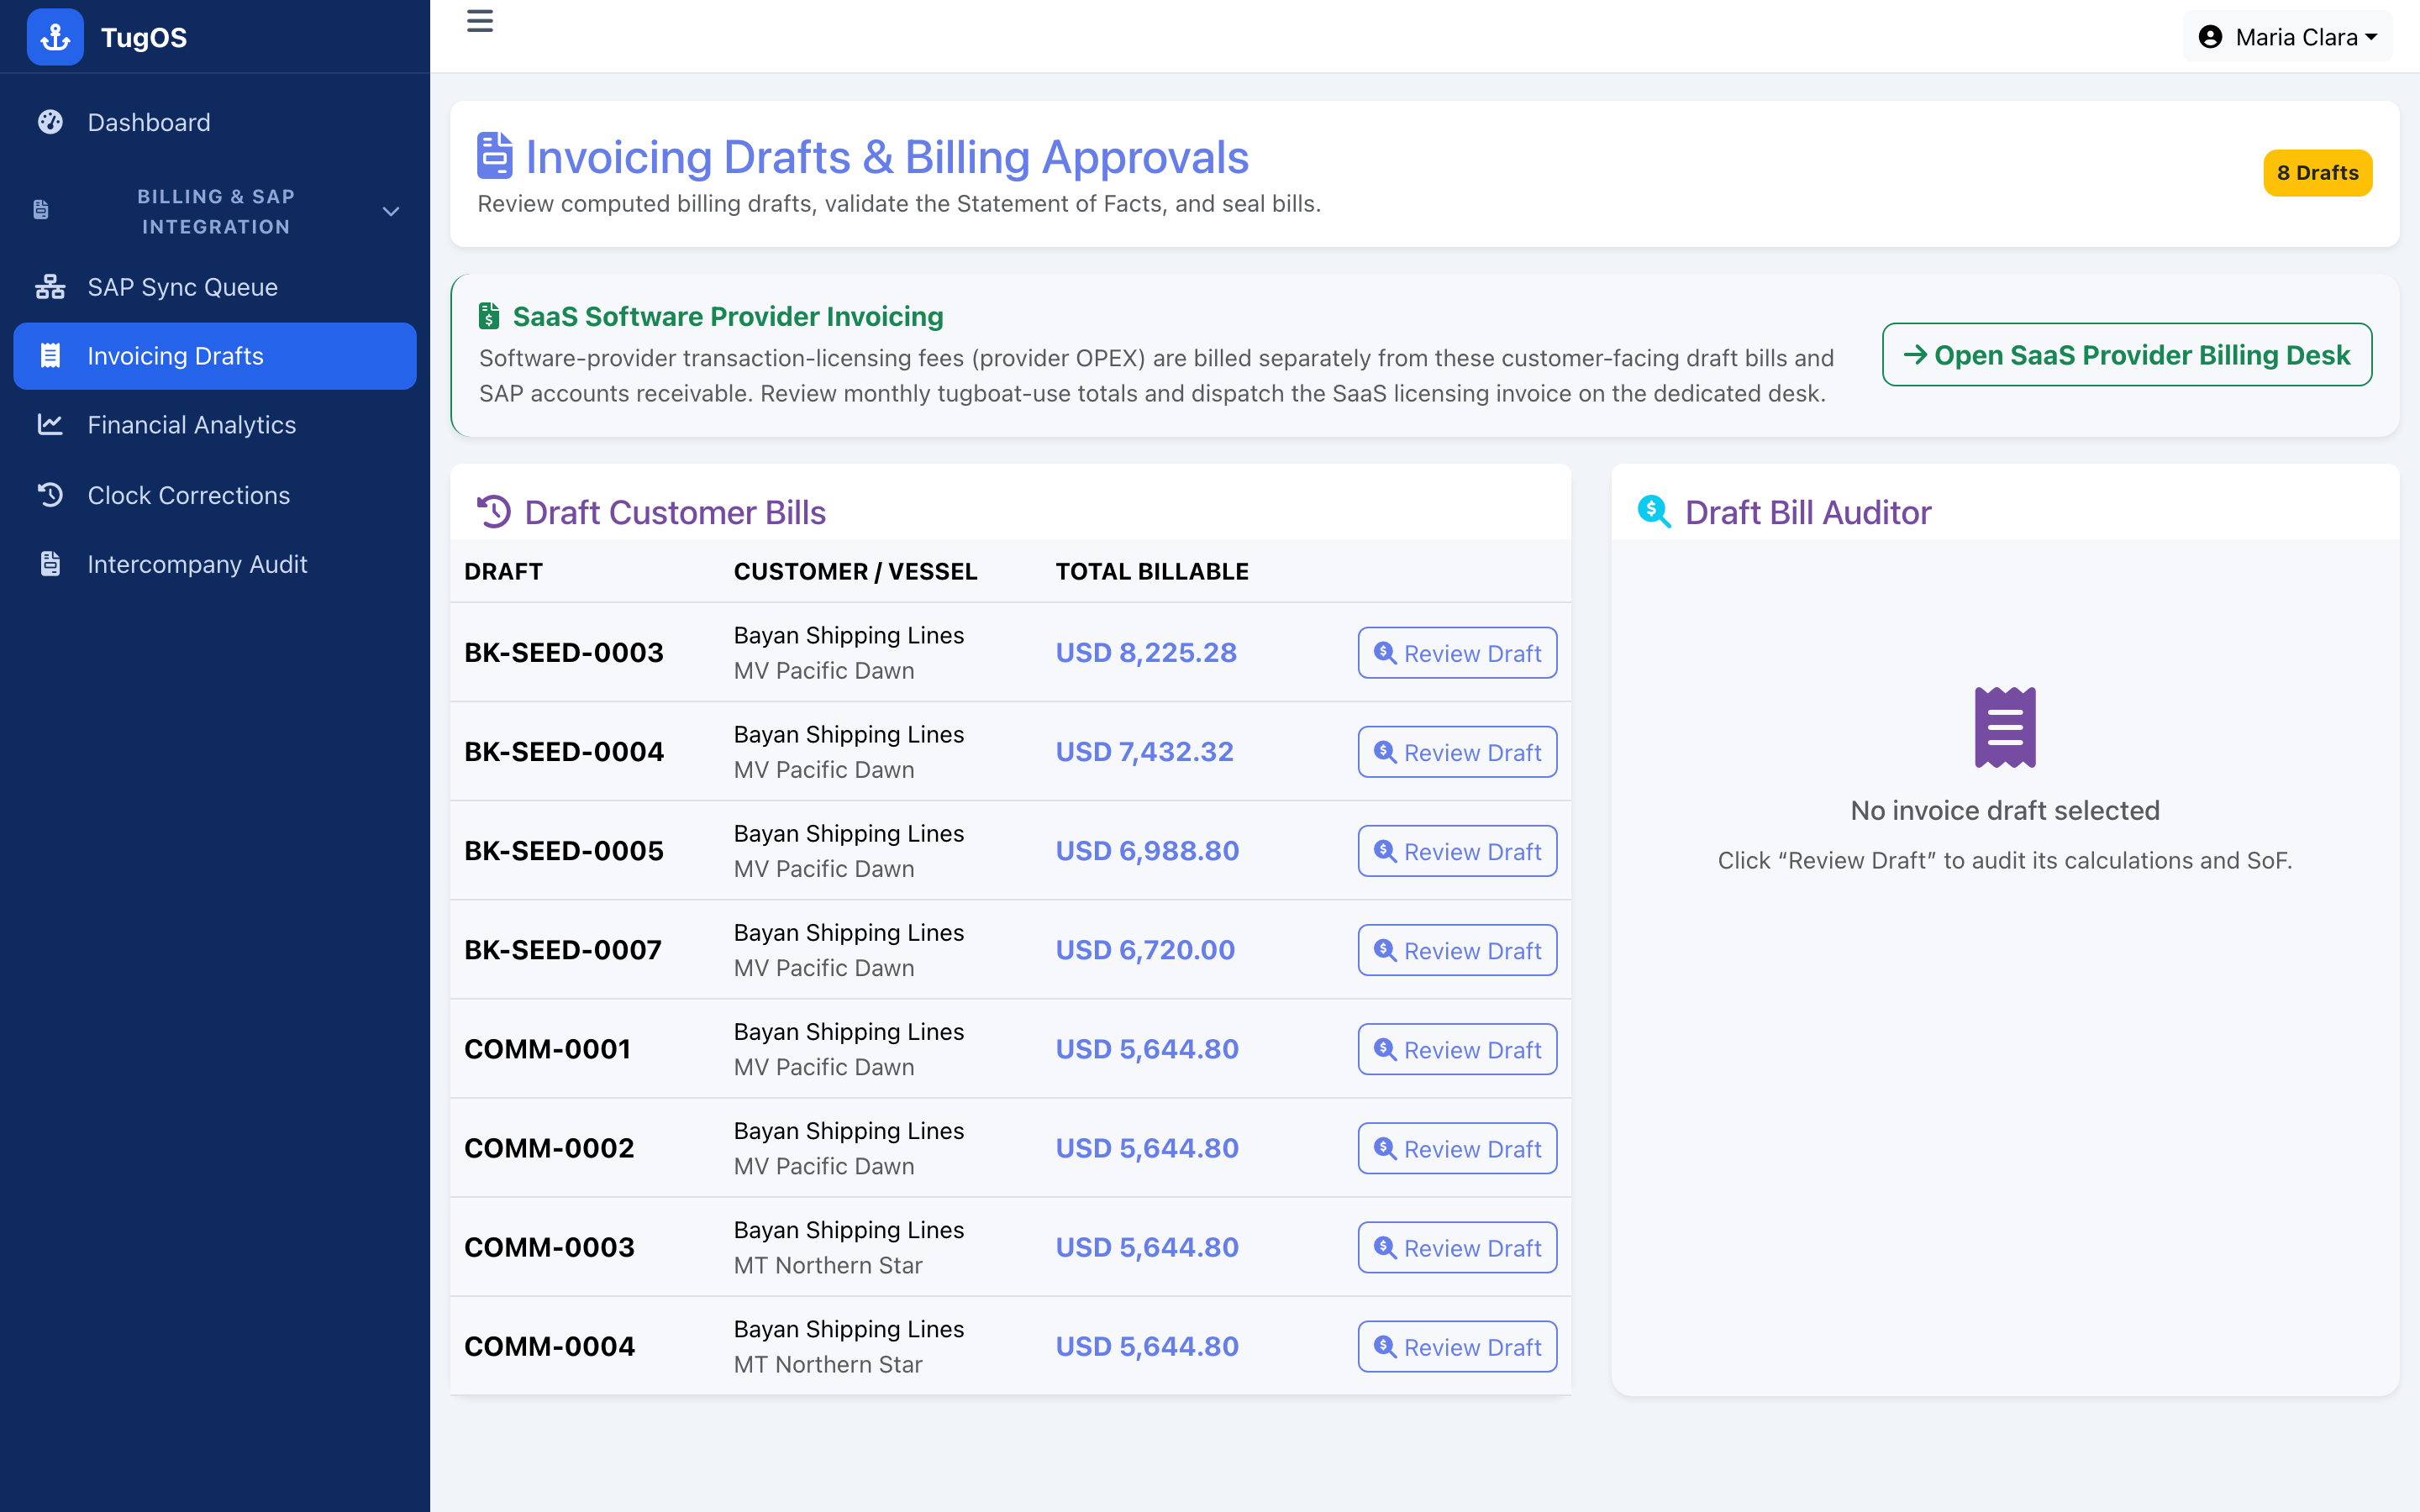Click the green SaaS invoice dollar icon
The height and width of the screenshot is (1512, 2420).
click(x=489, y=316)
